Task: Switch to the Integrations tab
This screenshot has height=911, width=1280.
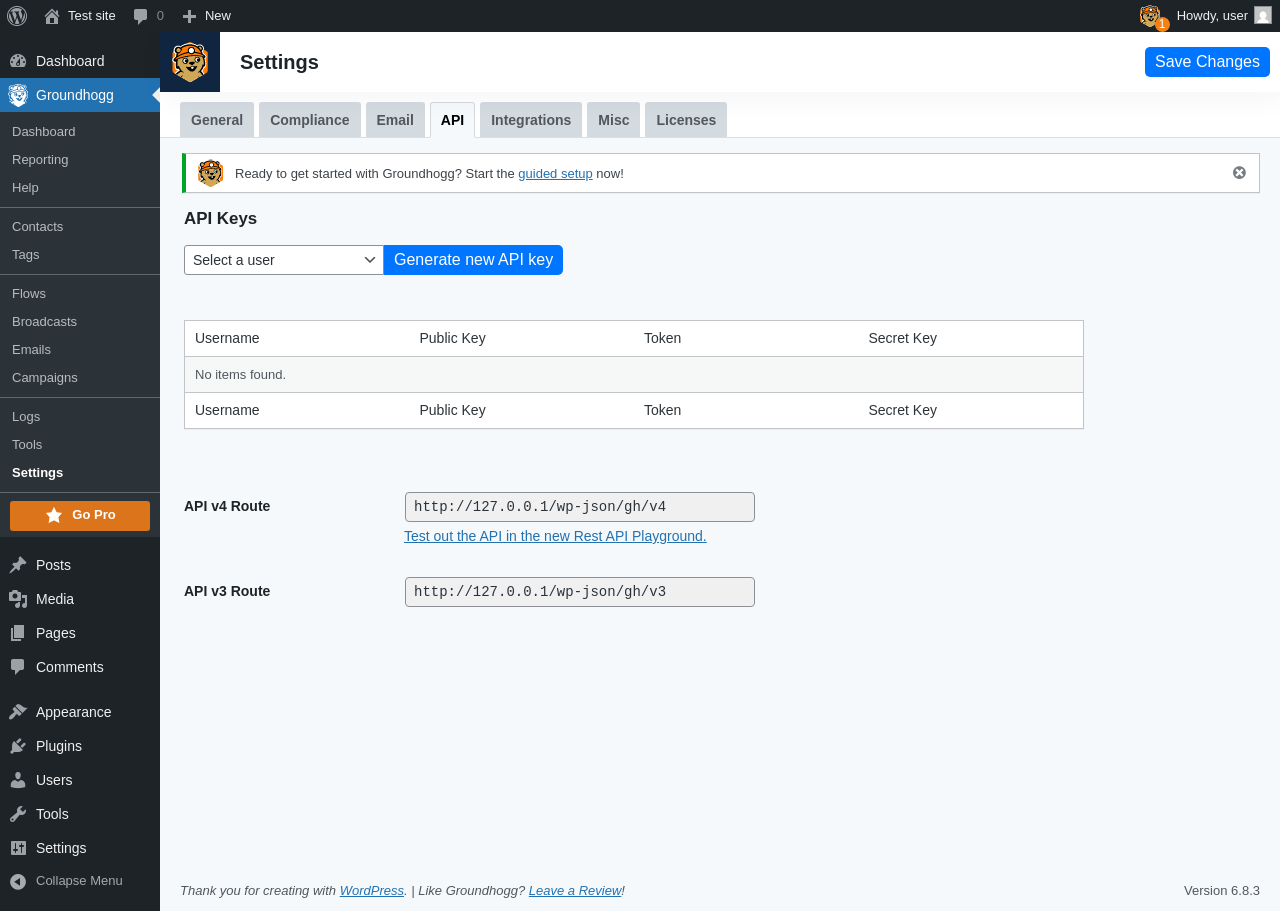Action: [x=531, y=120]
